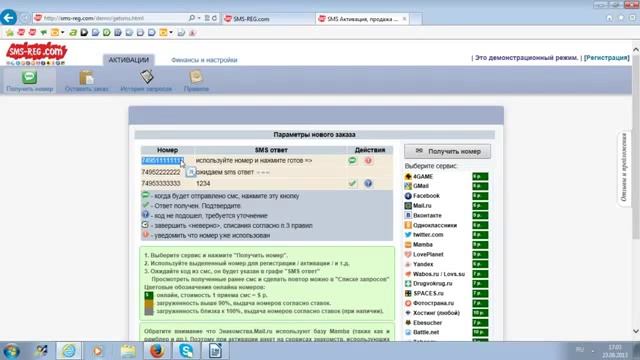Click the Получить номер toolbar icon
The width and height of the screenshot is (640, 360).
click(30, 81)
